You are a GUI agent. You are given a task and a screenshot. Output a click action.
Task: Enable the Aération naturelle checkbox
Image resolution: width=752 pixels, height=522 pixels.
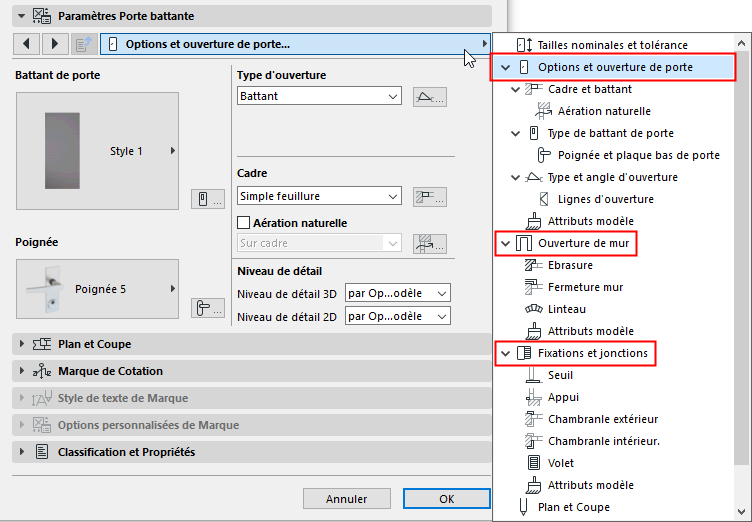click(x=243, y=223)
